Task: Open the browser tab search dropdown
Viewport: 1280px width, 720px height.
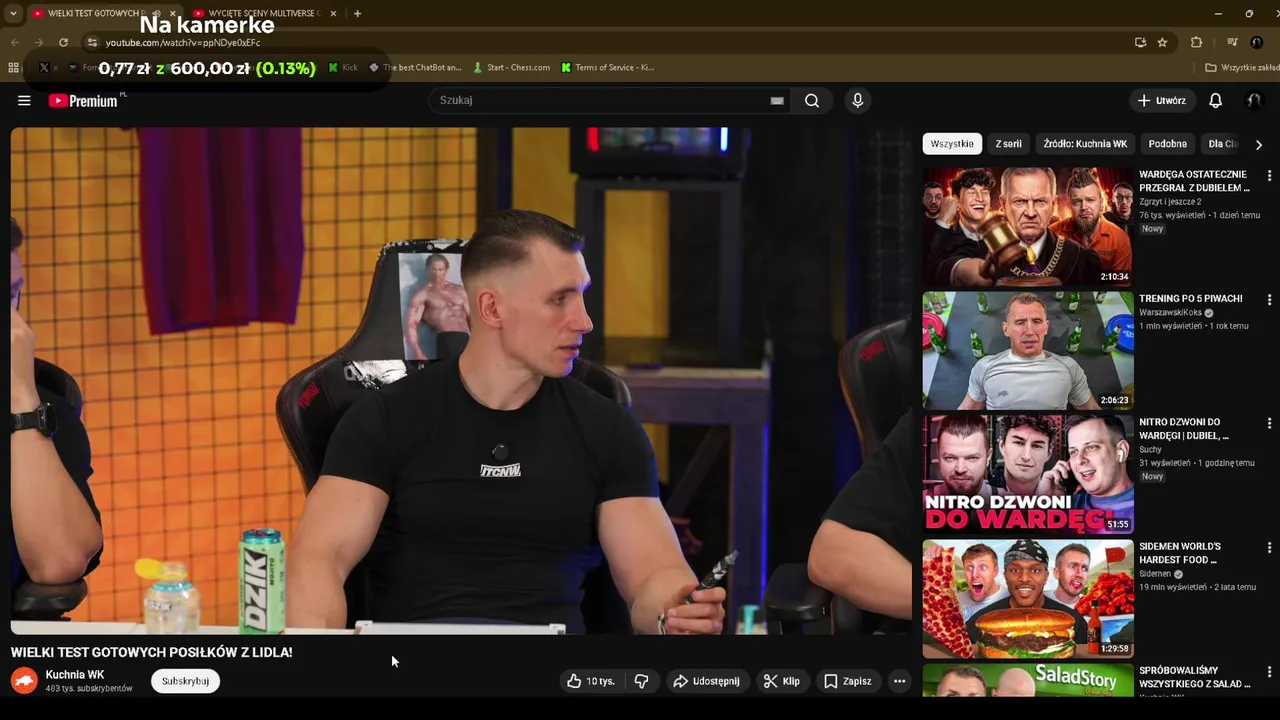Action: point(13,13)
